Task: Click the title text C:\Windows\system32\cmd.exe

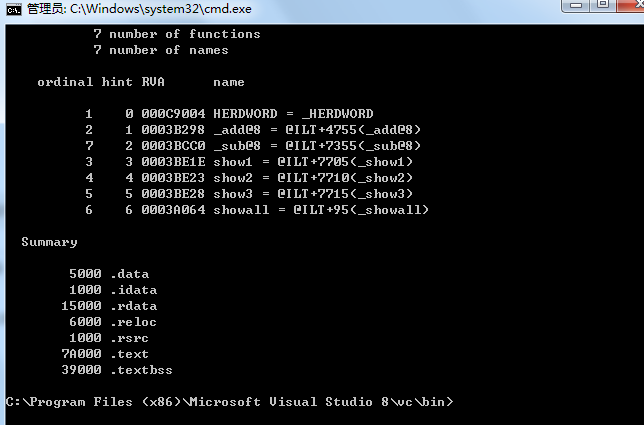Action: 161,9
